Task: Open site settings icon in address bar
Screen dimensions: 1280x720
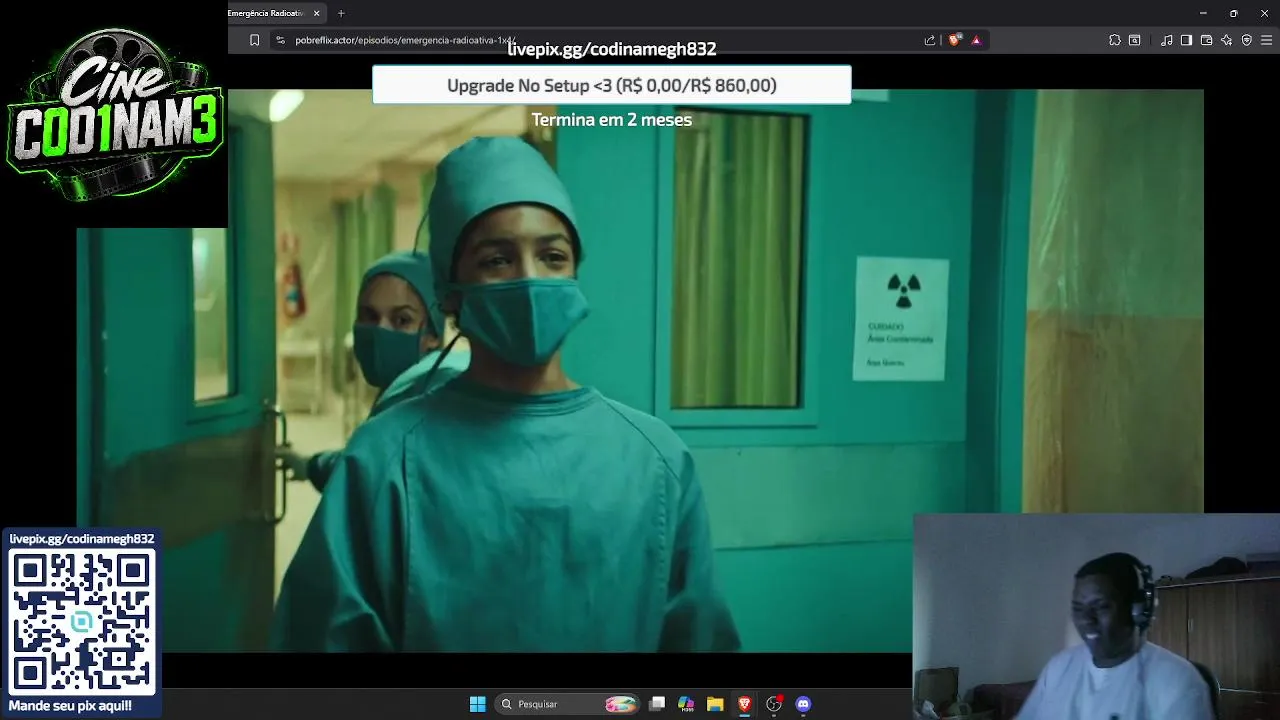Action: click(280, 40)
